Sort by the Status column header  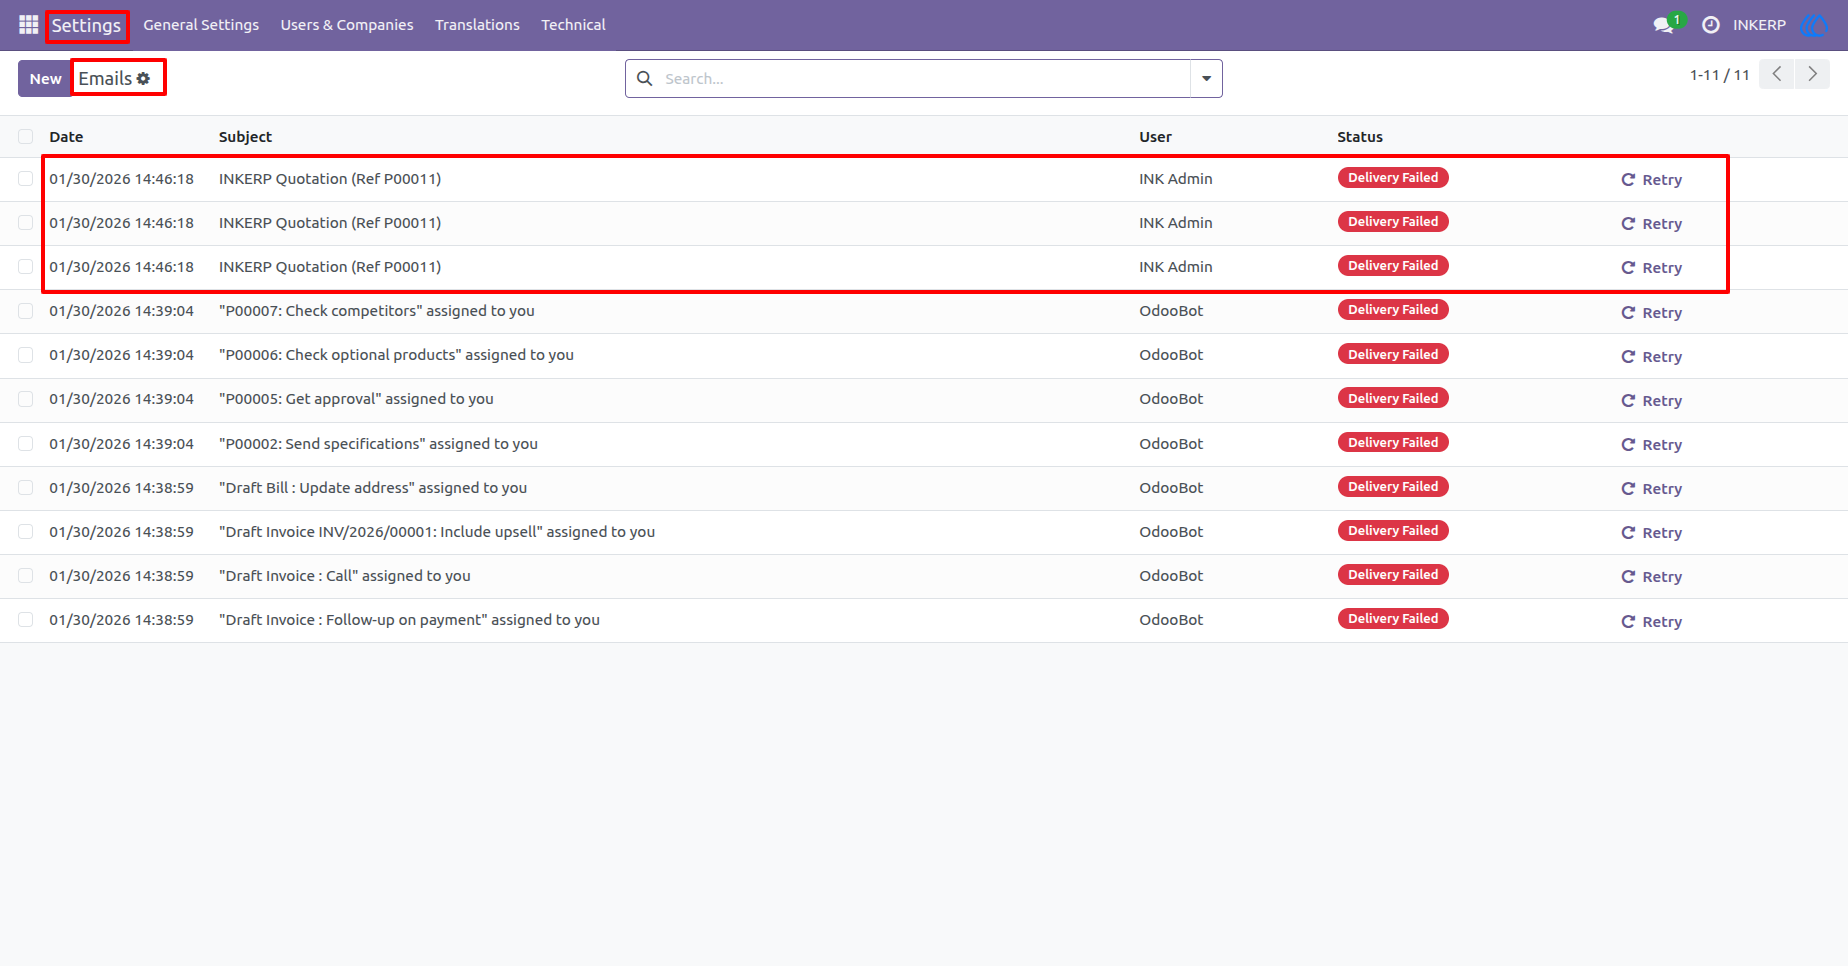click(x=1360, y=137)
